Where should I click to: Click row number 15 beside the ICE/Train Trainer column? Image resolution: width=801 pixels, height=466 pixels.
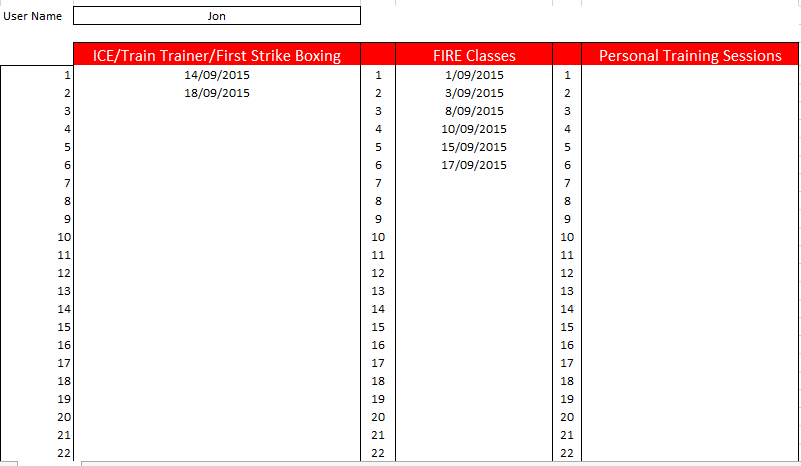pos(64,327)
